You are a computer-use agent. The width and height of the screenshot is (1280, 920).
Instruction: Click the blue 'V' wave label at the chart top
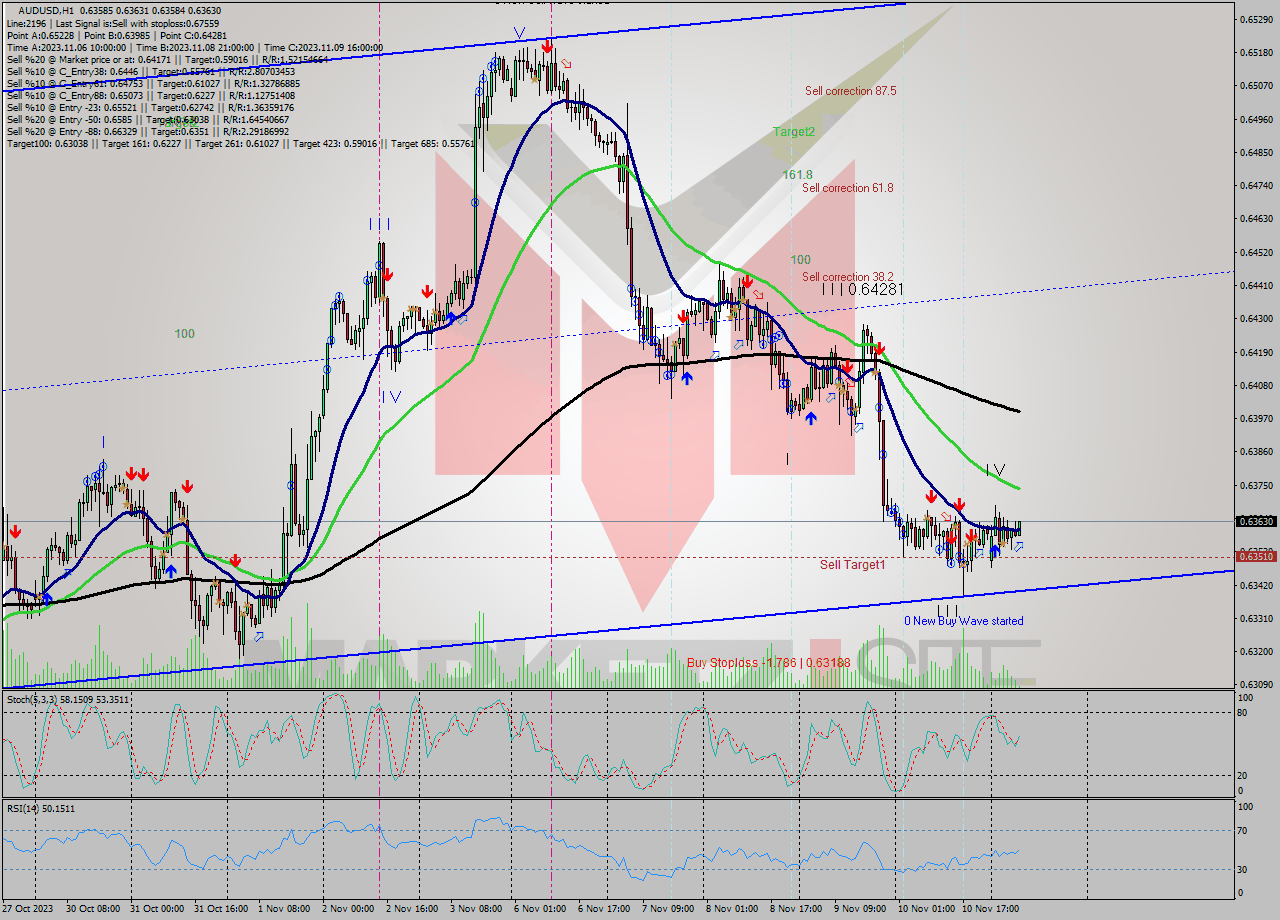(x=519, y=33)
